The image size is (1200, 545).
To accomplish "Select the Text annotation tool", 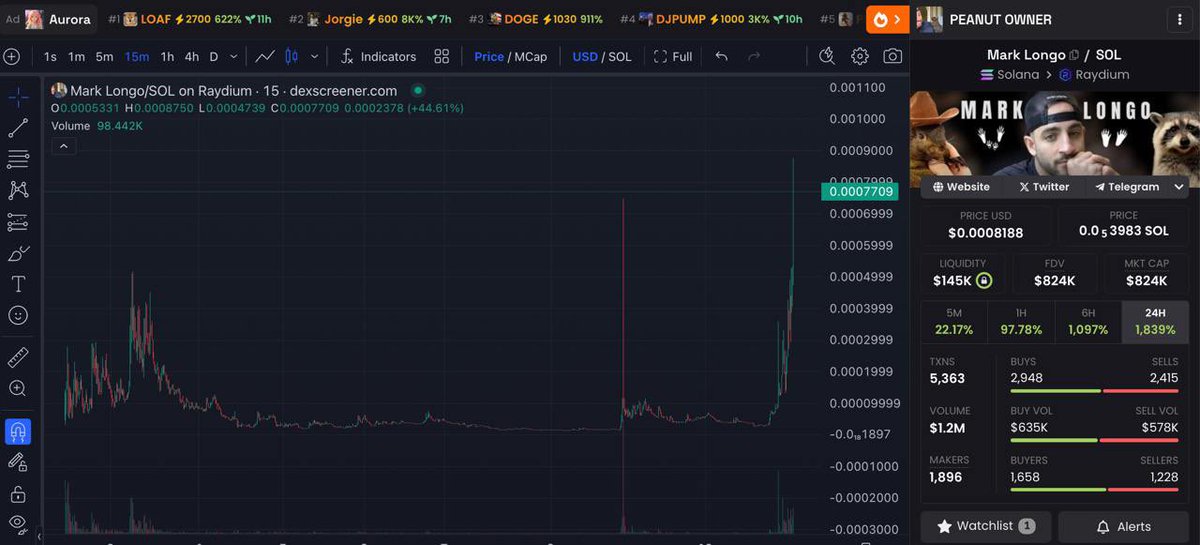I will (18, 284).
